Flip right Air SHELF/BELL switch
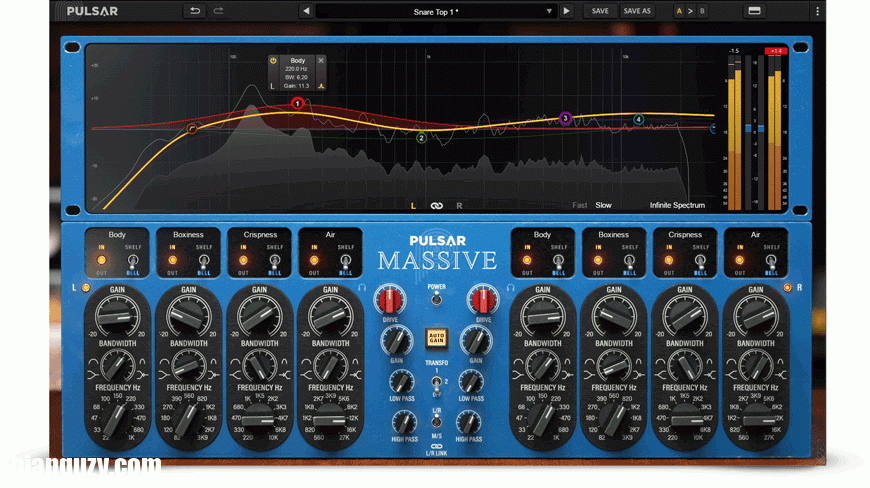 771,260
